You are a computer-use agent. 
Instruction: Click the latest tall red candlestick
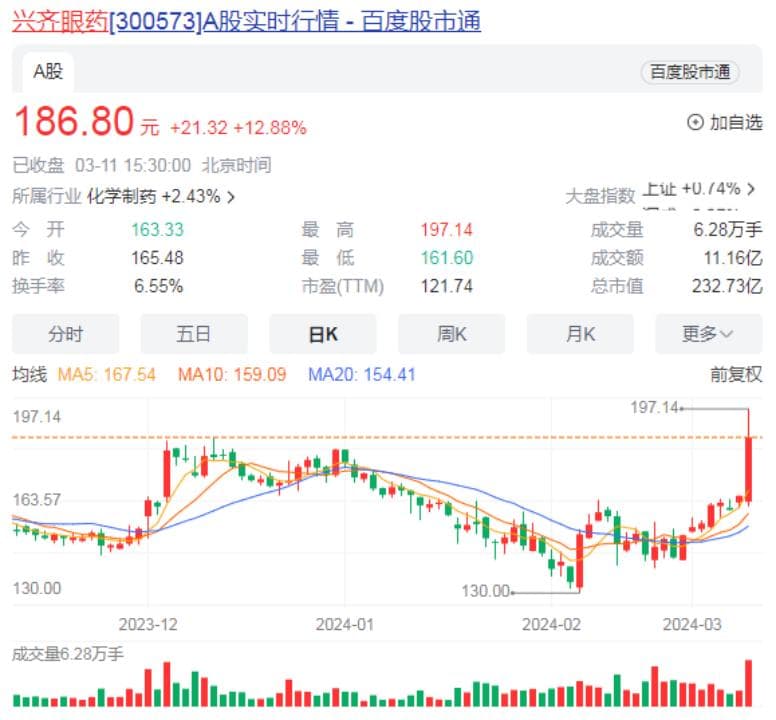pyautogui.click(x=749, y=469)
